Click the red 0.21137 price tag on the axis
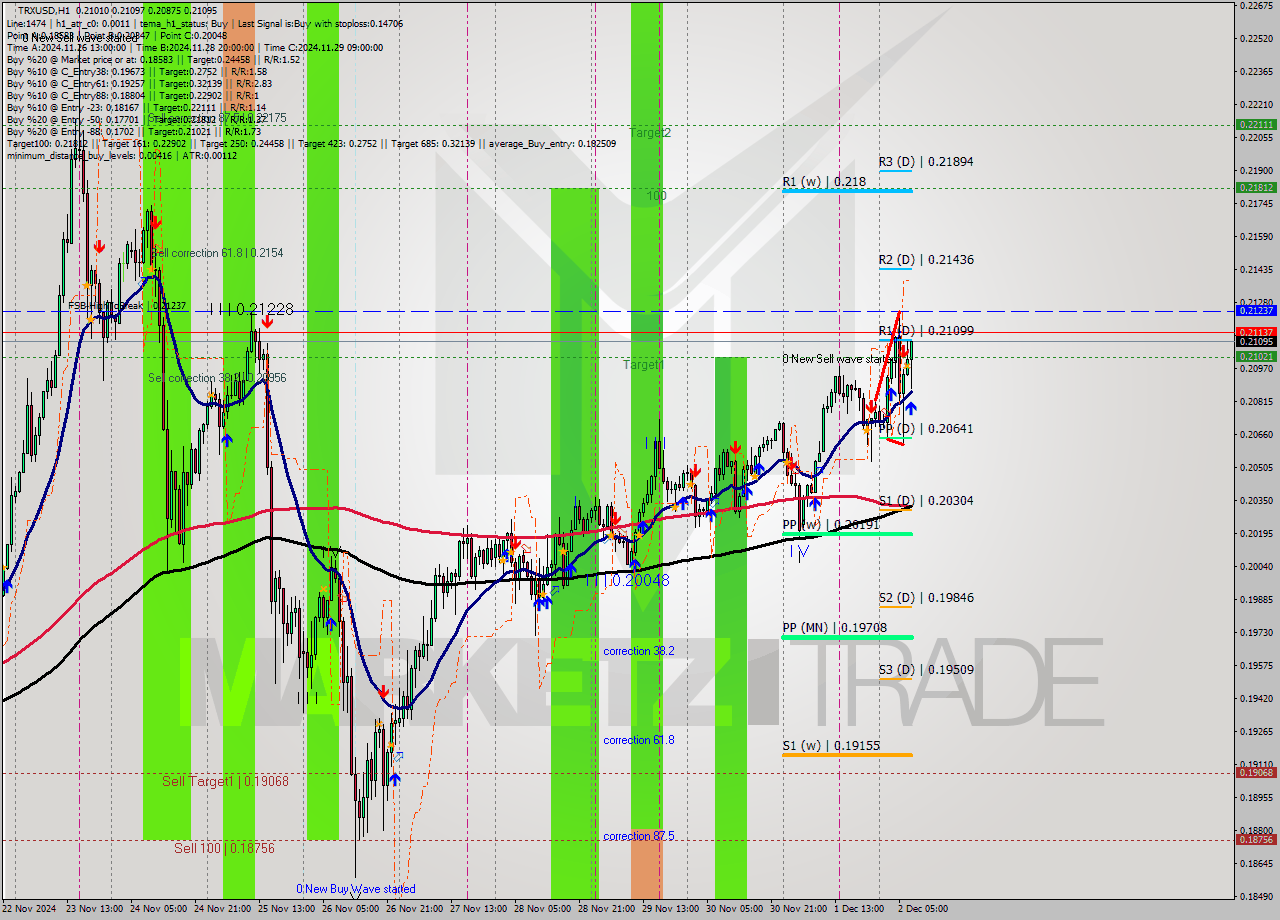1280x920 pixels. [1256, 332]
